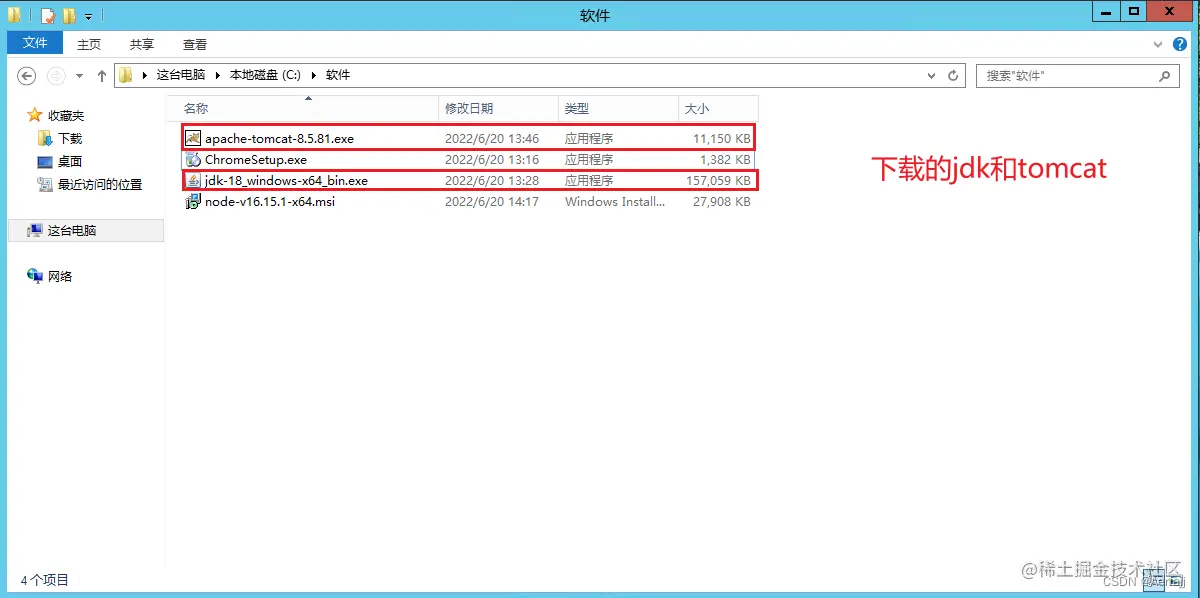This screenshot has height=598, width=1200.
Task: Select file name apache-tomcat-8.5.81.exe
Action: coord(279,138)
